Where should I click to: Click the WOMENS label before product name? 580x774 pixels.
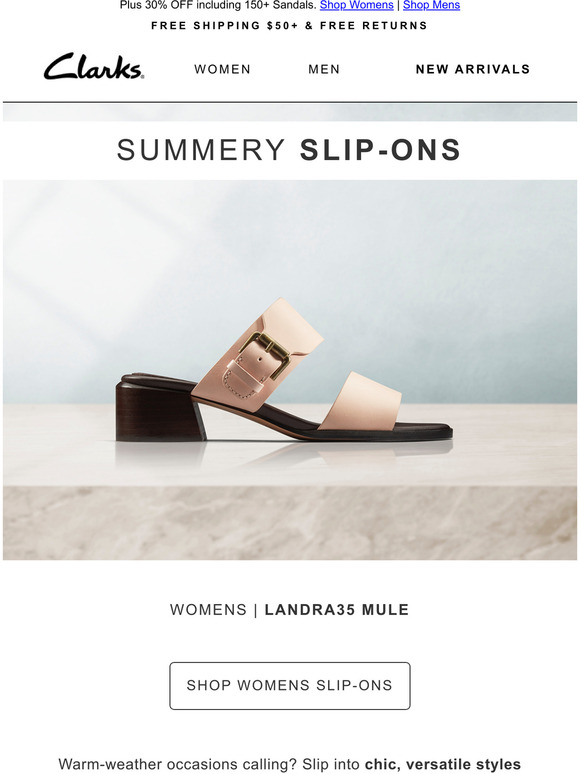coord(208,610)
